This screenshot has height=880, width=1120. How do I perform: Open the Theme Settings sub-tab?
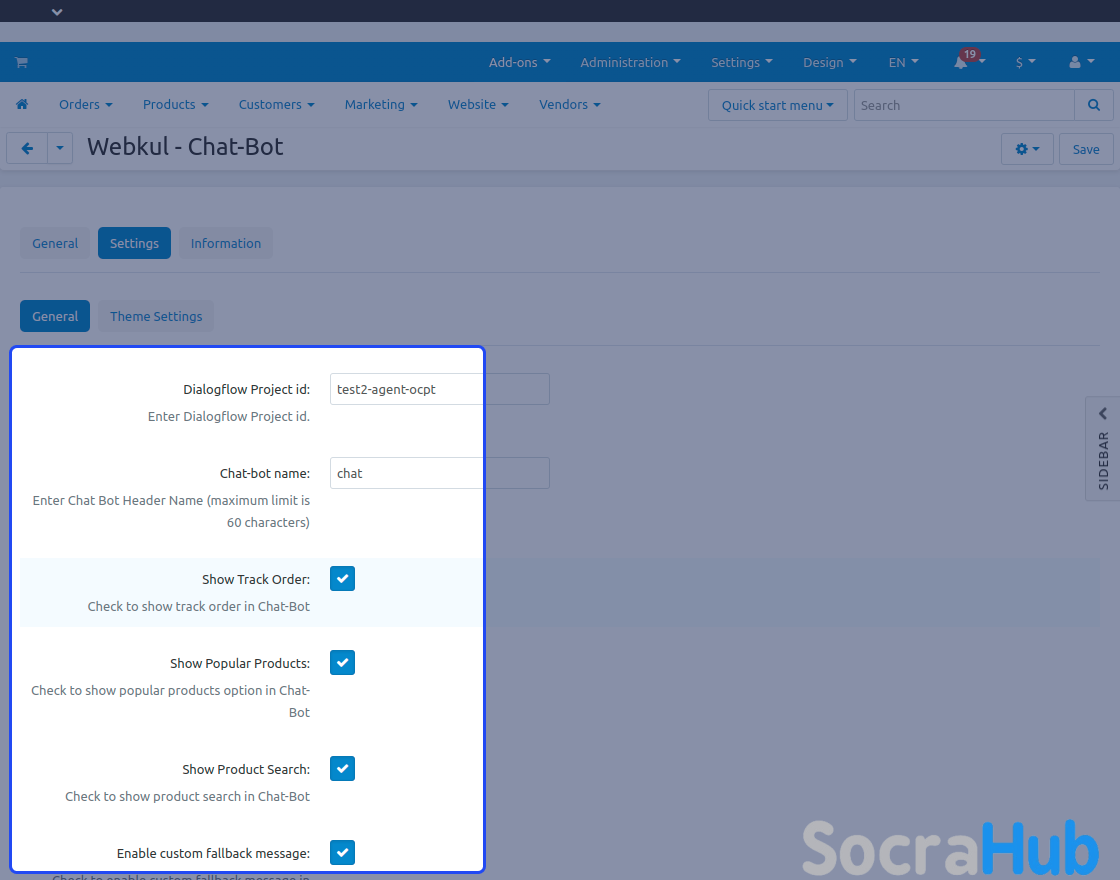pyautogui.click(x=156, y=316)
